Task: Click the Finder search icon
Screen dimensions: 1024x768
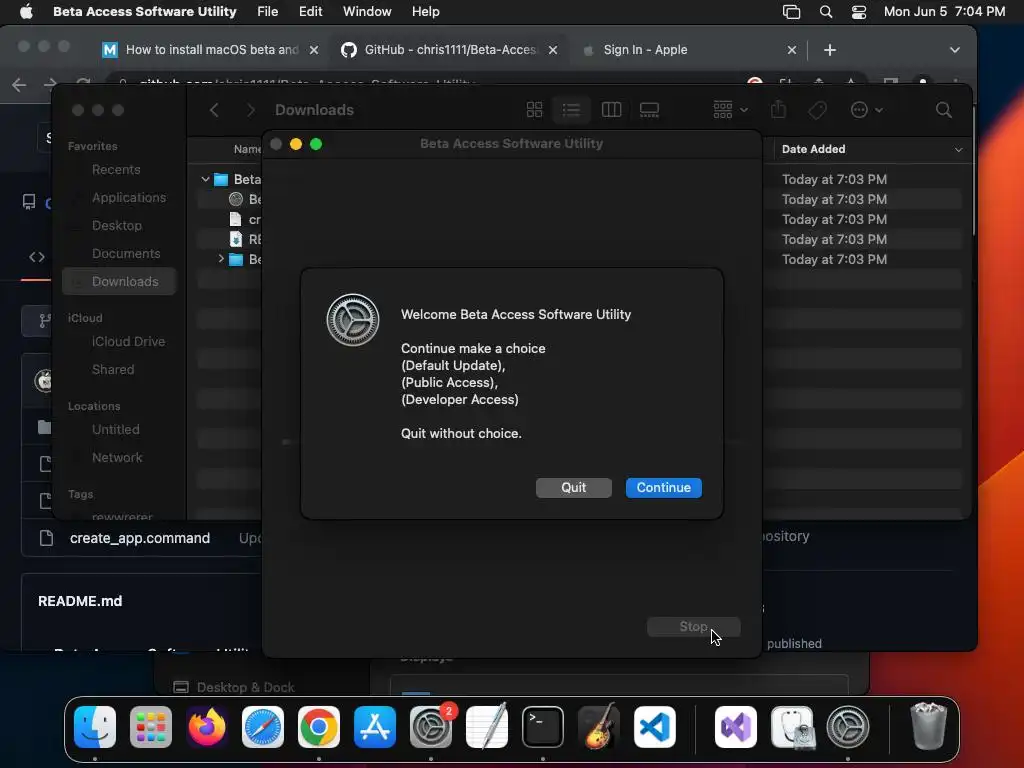Action: tap(944, 110)
